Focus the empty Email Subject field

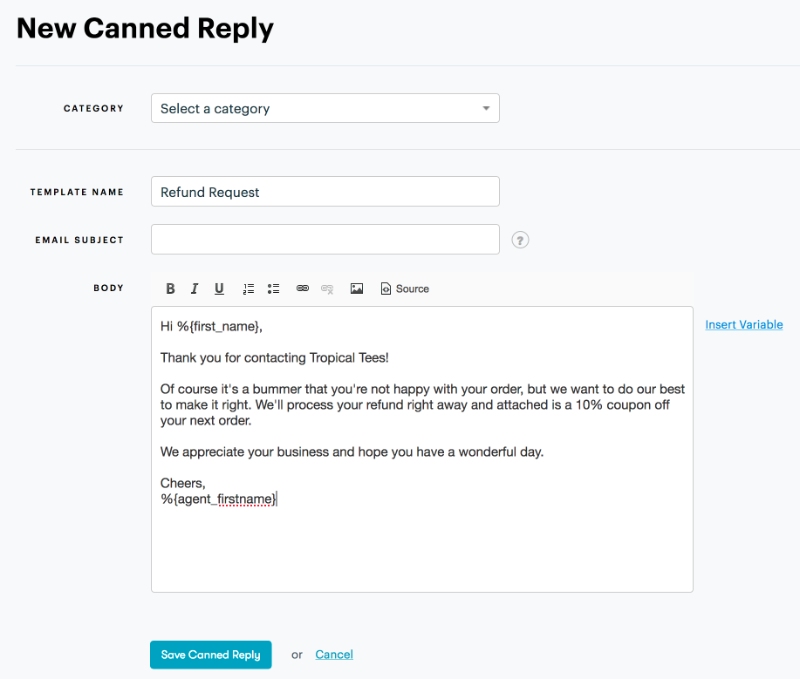pos(325,240)
